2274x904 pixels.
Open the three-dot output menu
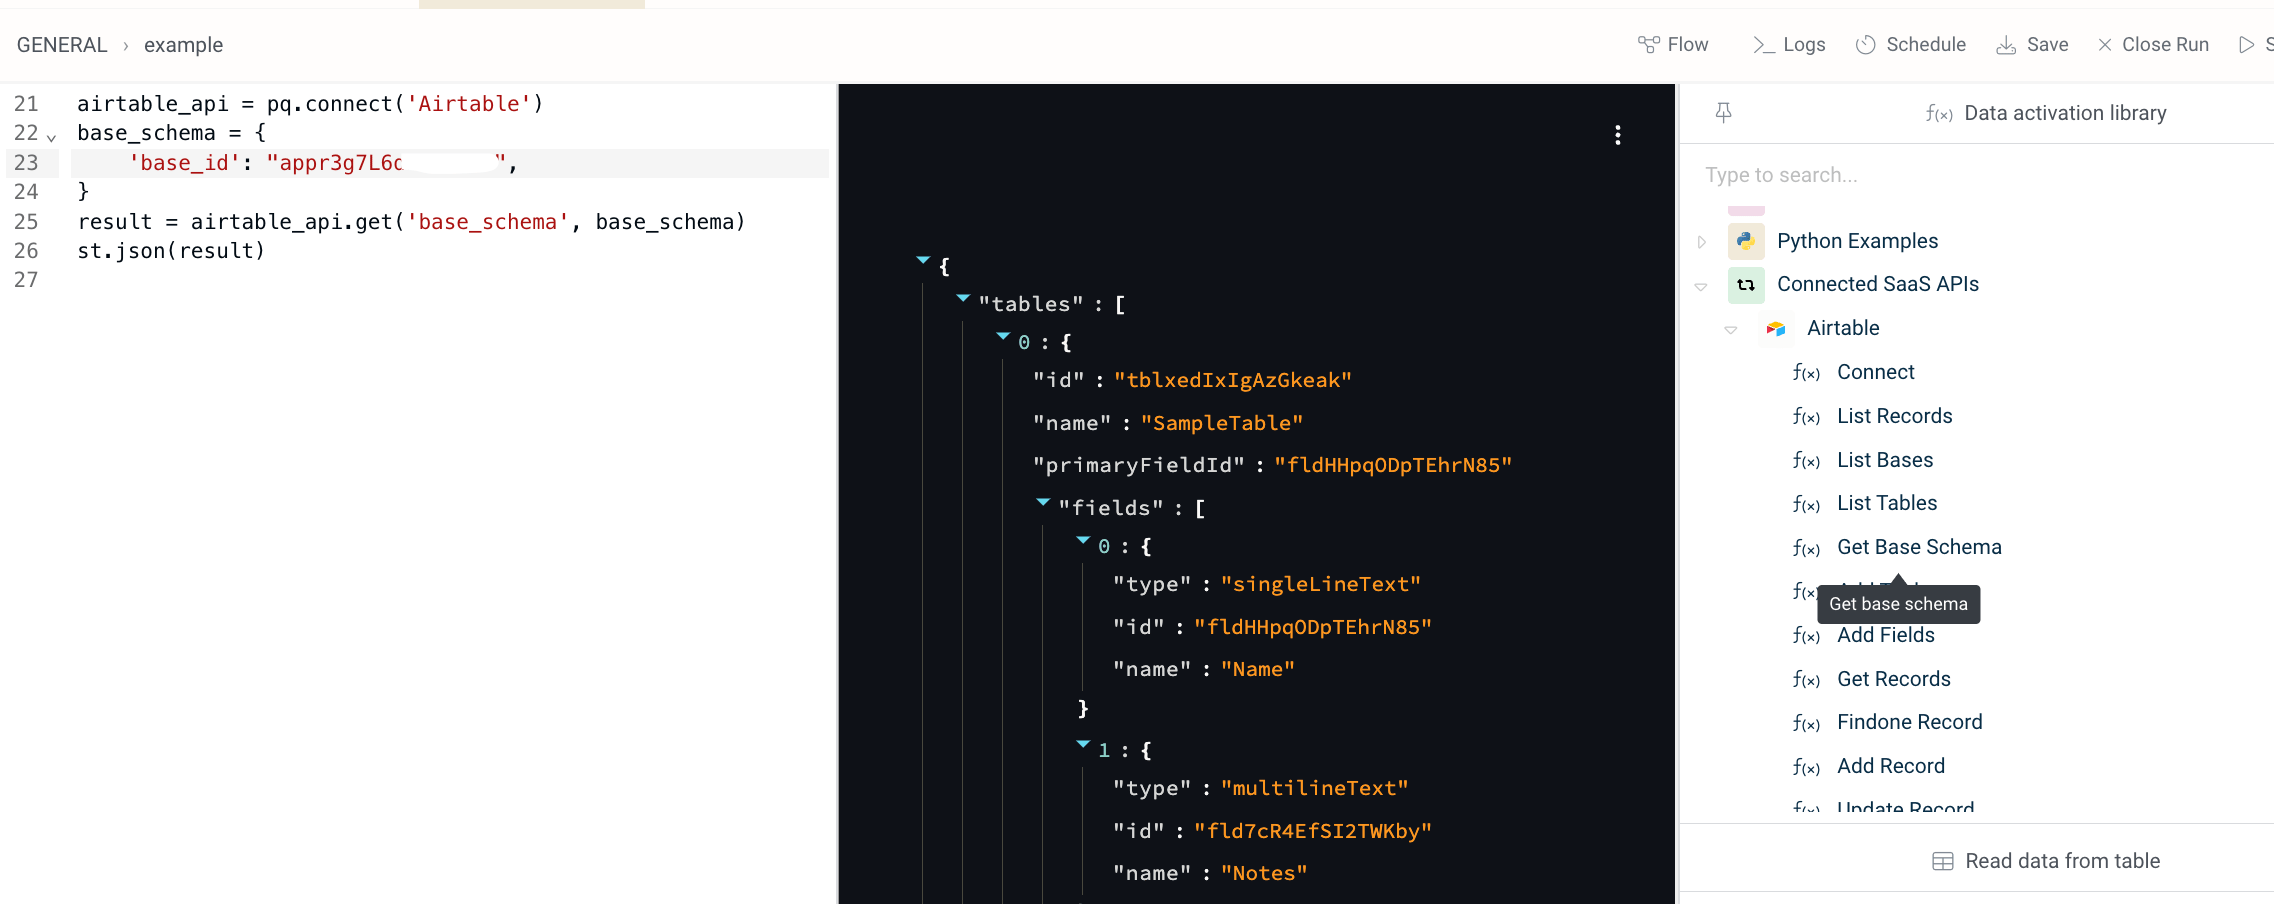(1618, 135)
